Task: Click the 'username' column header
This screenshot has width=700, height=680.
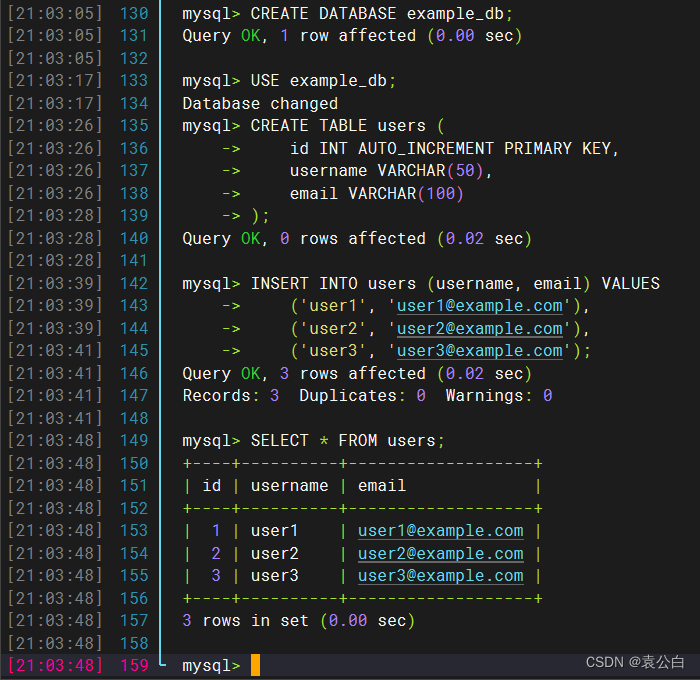Action: (289, 486)
